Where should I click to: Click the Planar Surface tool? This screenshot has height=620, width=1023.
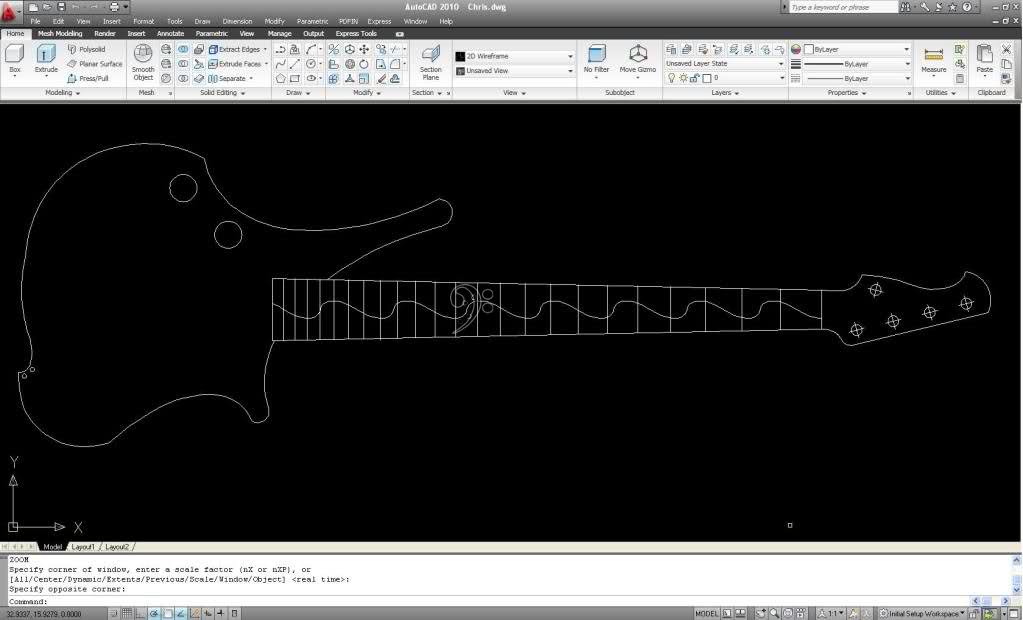point(95,64)
